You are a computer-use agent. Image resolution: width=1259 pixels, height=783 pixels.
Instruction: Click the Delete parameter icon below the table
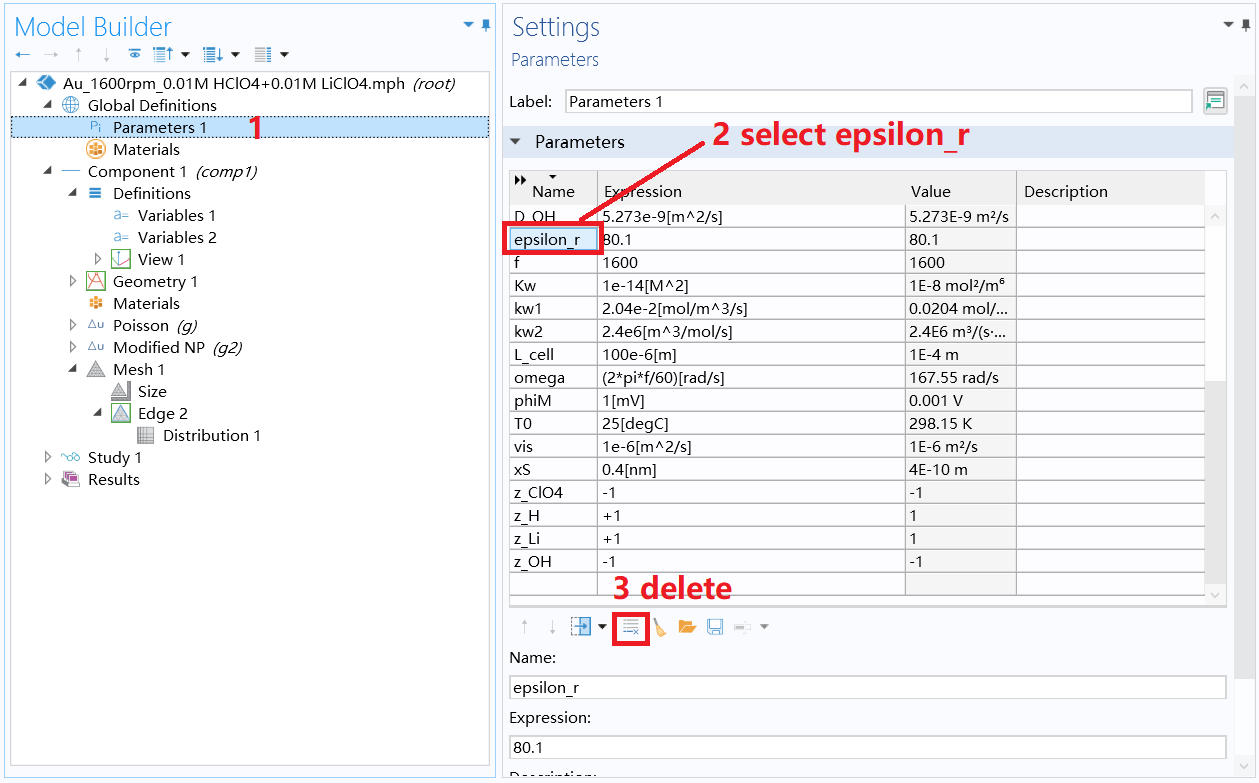click(630, 627)
